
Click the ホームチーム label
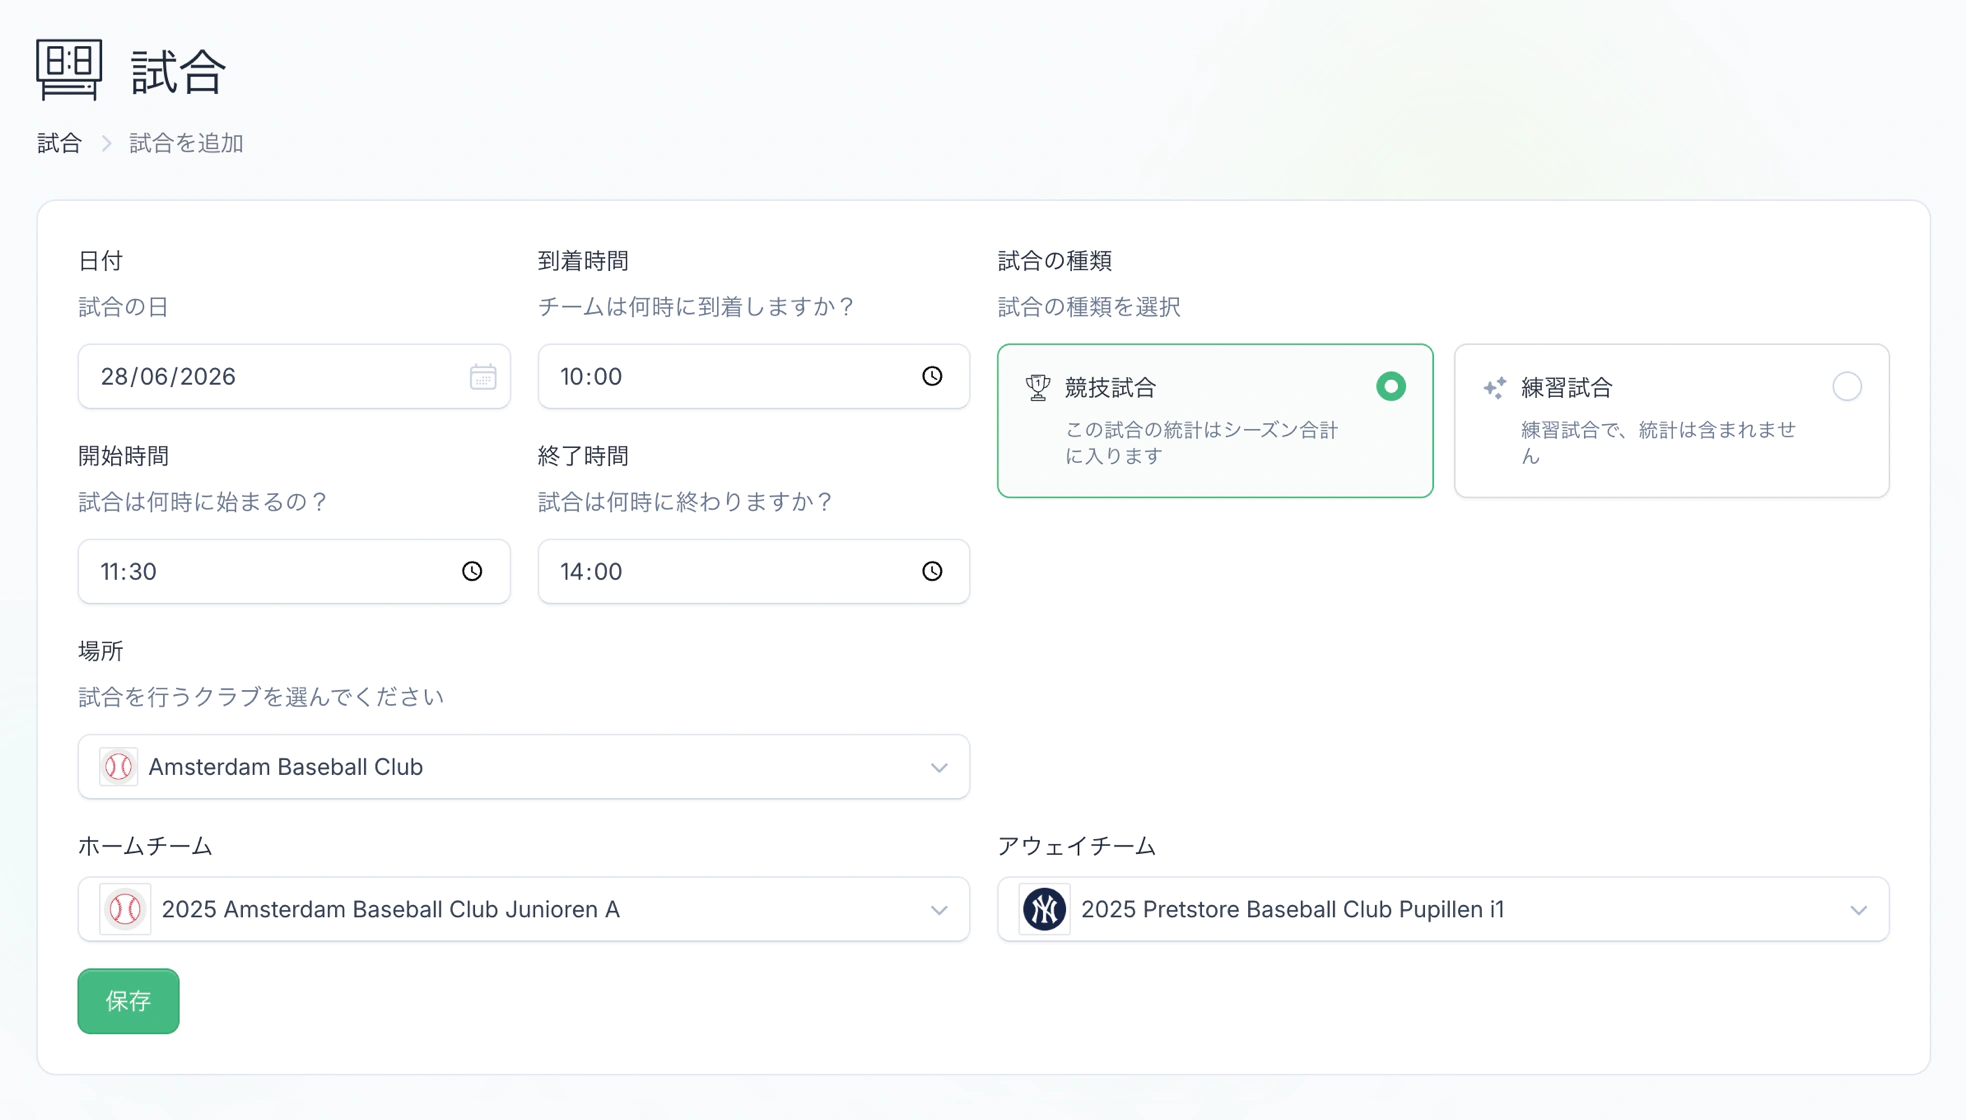(x=145, y=846)
